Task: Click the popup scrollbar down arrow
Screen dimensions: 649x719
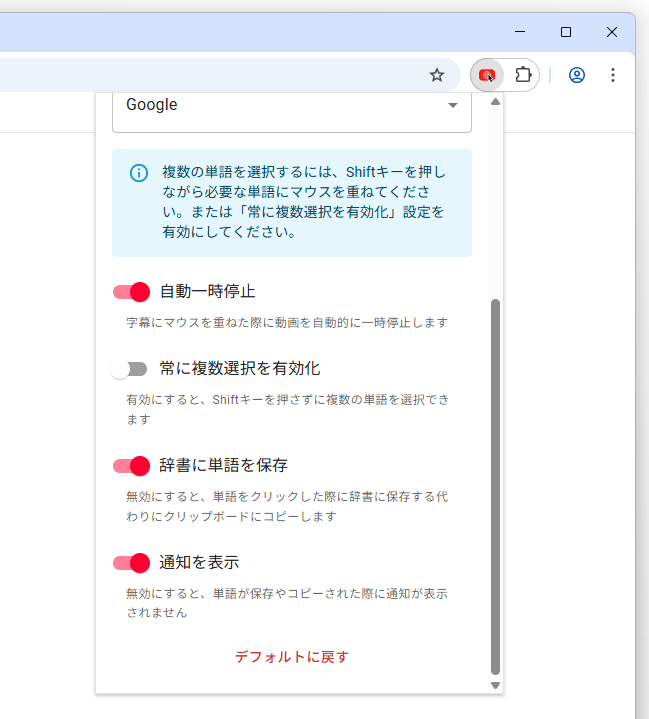Action: [x=495, y=686]
